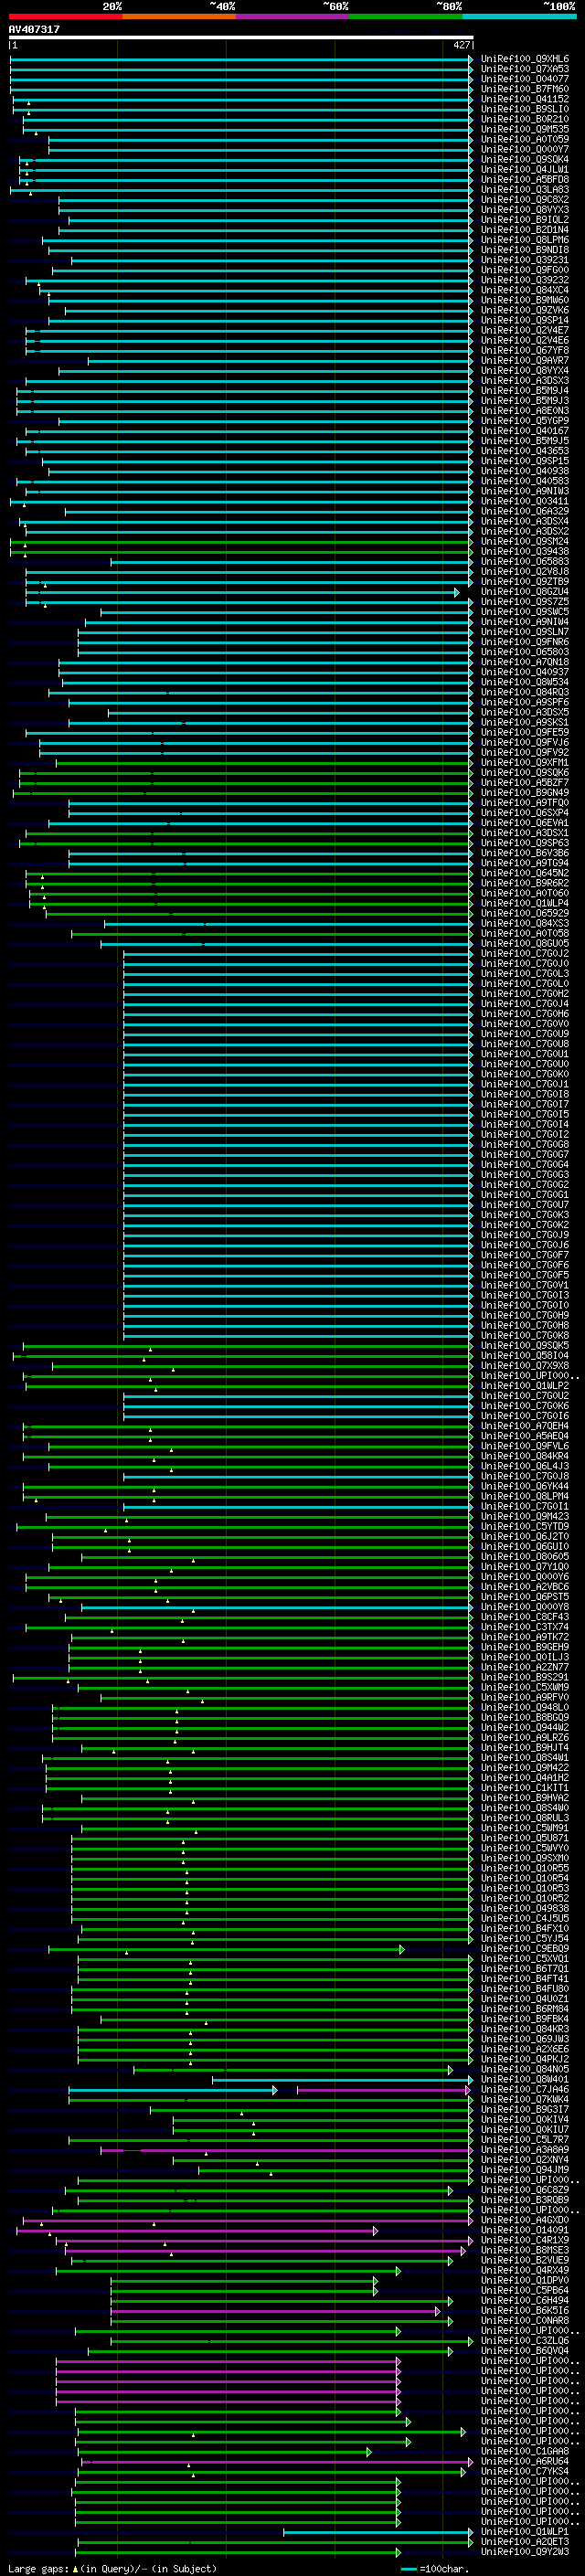Select the UniRef100_Q40167 label
The image size is (585, 2576).
525,431
